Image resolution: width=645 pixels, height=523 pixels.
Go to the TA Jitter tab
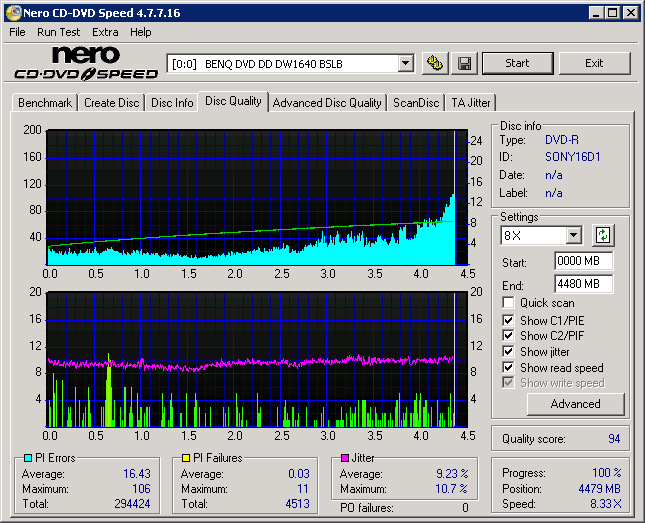470,103
